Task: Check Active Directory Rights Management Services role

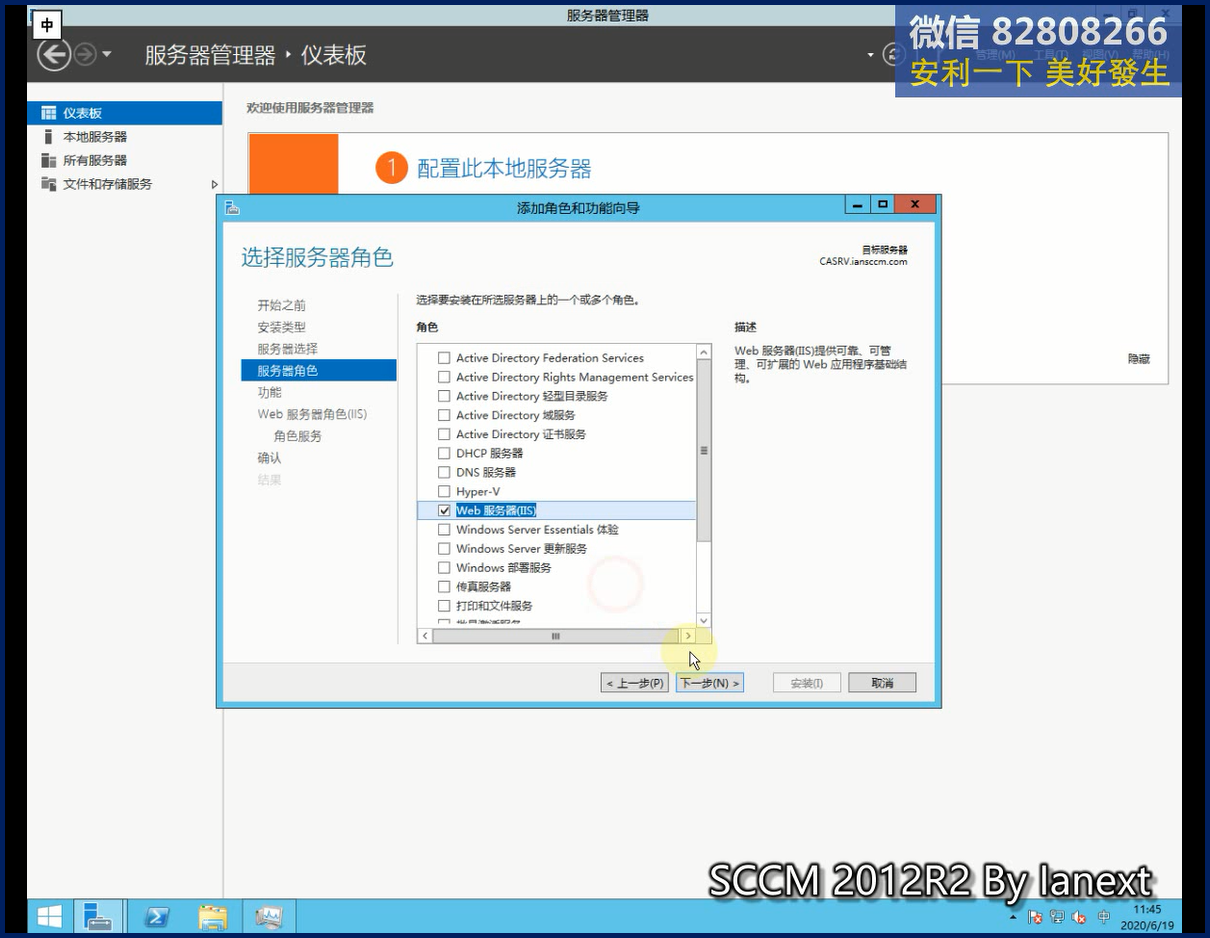Action: tap(444, 377)
